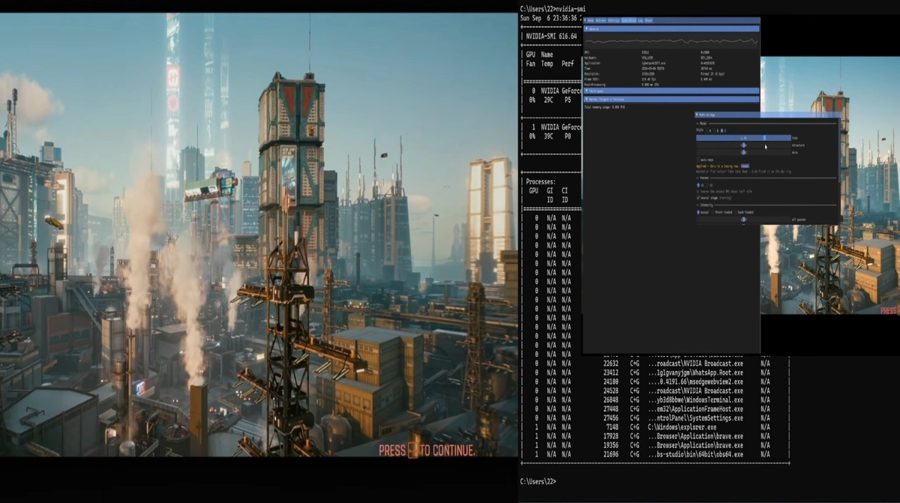Adjust the bottom slider in settings panel
This screenshot has width=900, height=503.
click(743, 219)
